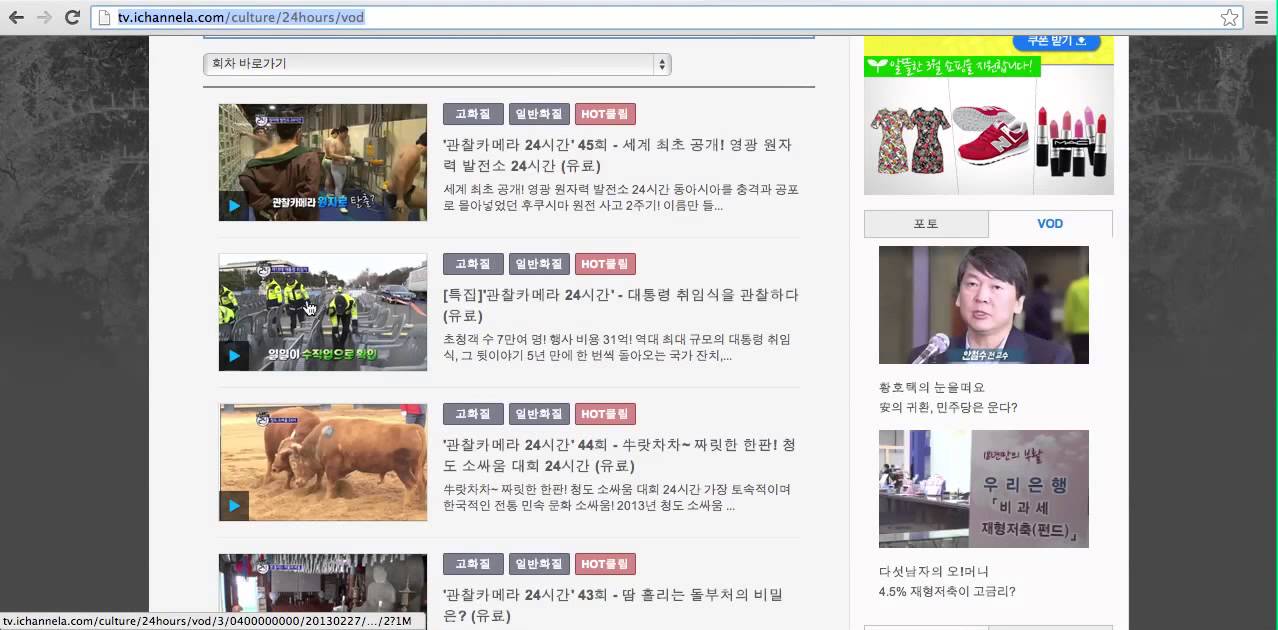Select 고화질 for the 특집 episode
The height and width of the screenshot is (630, 1278).
tap(473, 264)
